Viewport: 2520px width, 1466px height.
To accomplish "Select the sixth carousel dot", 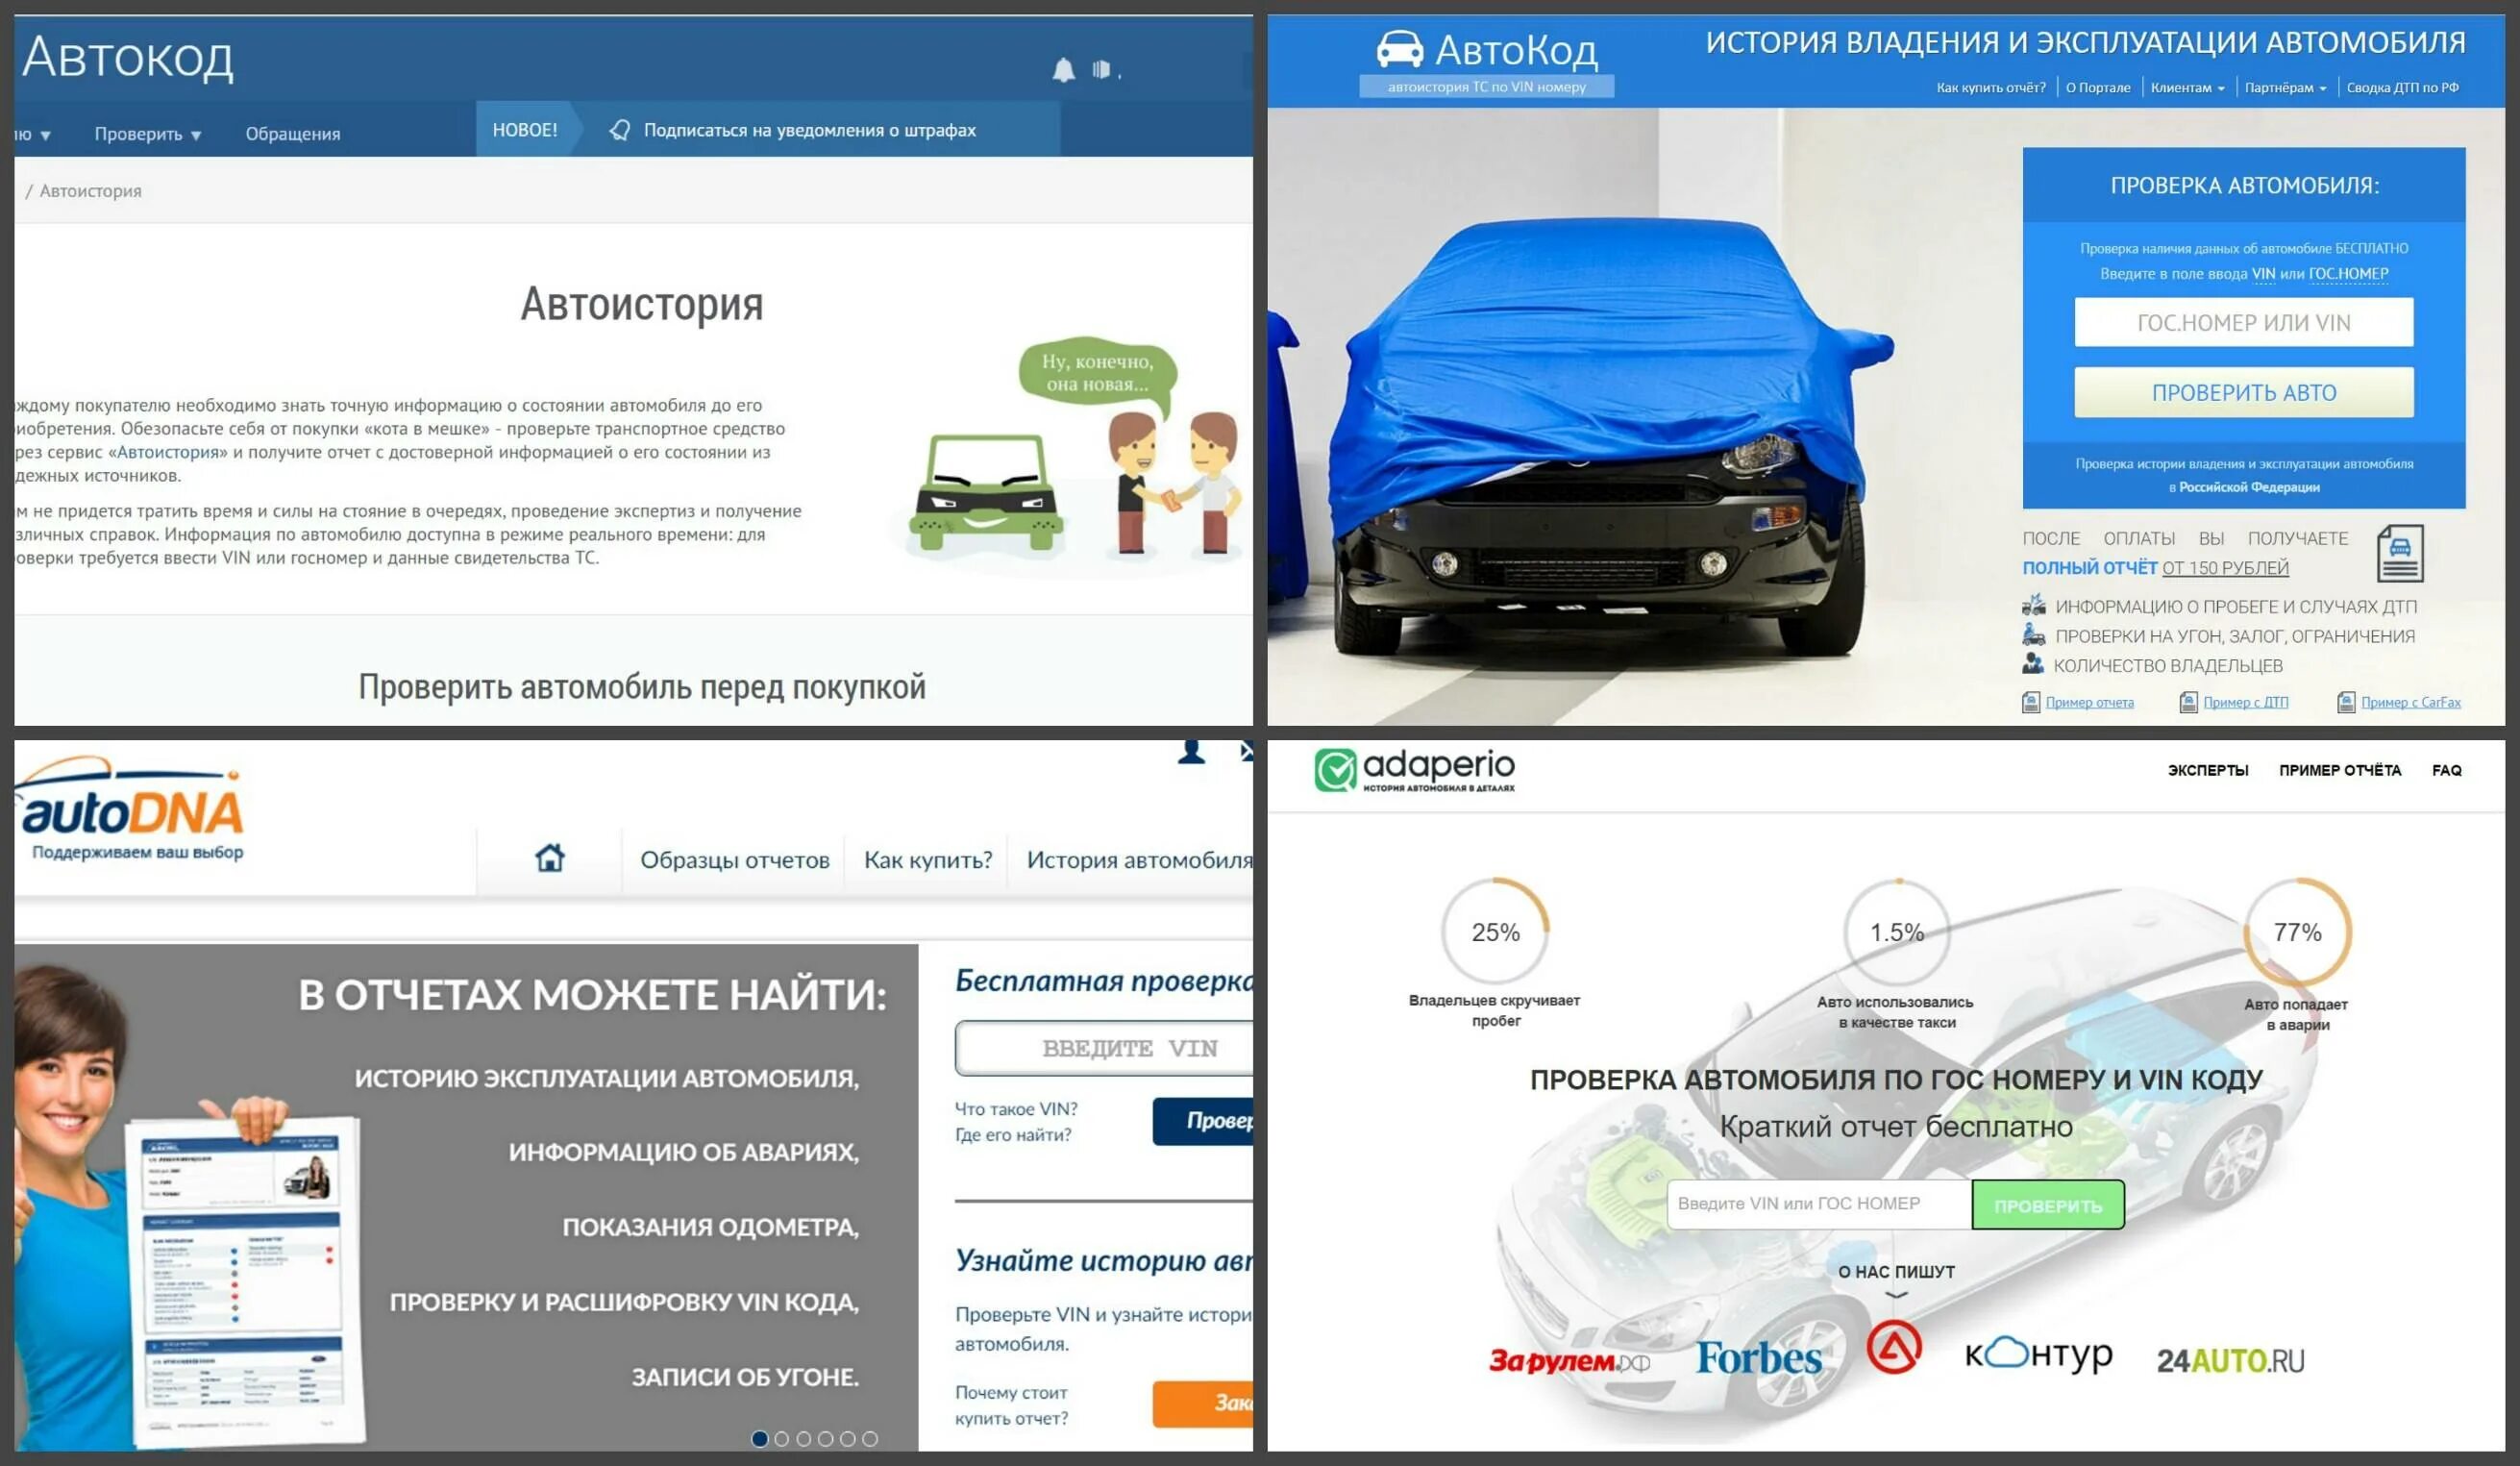I will click(x=870, y=1439).
